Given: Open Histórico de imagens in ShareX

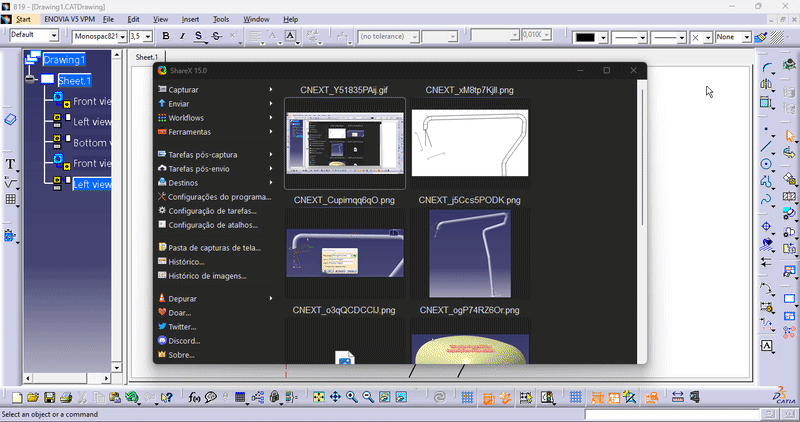Looking at the screenshot, I should (x=215, y=276).
